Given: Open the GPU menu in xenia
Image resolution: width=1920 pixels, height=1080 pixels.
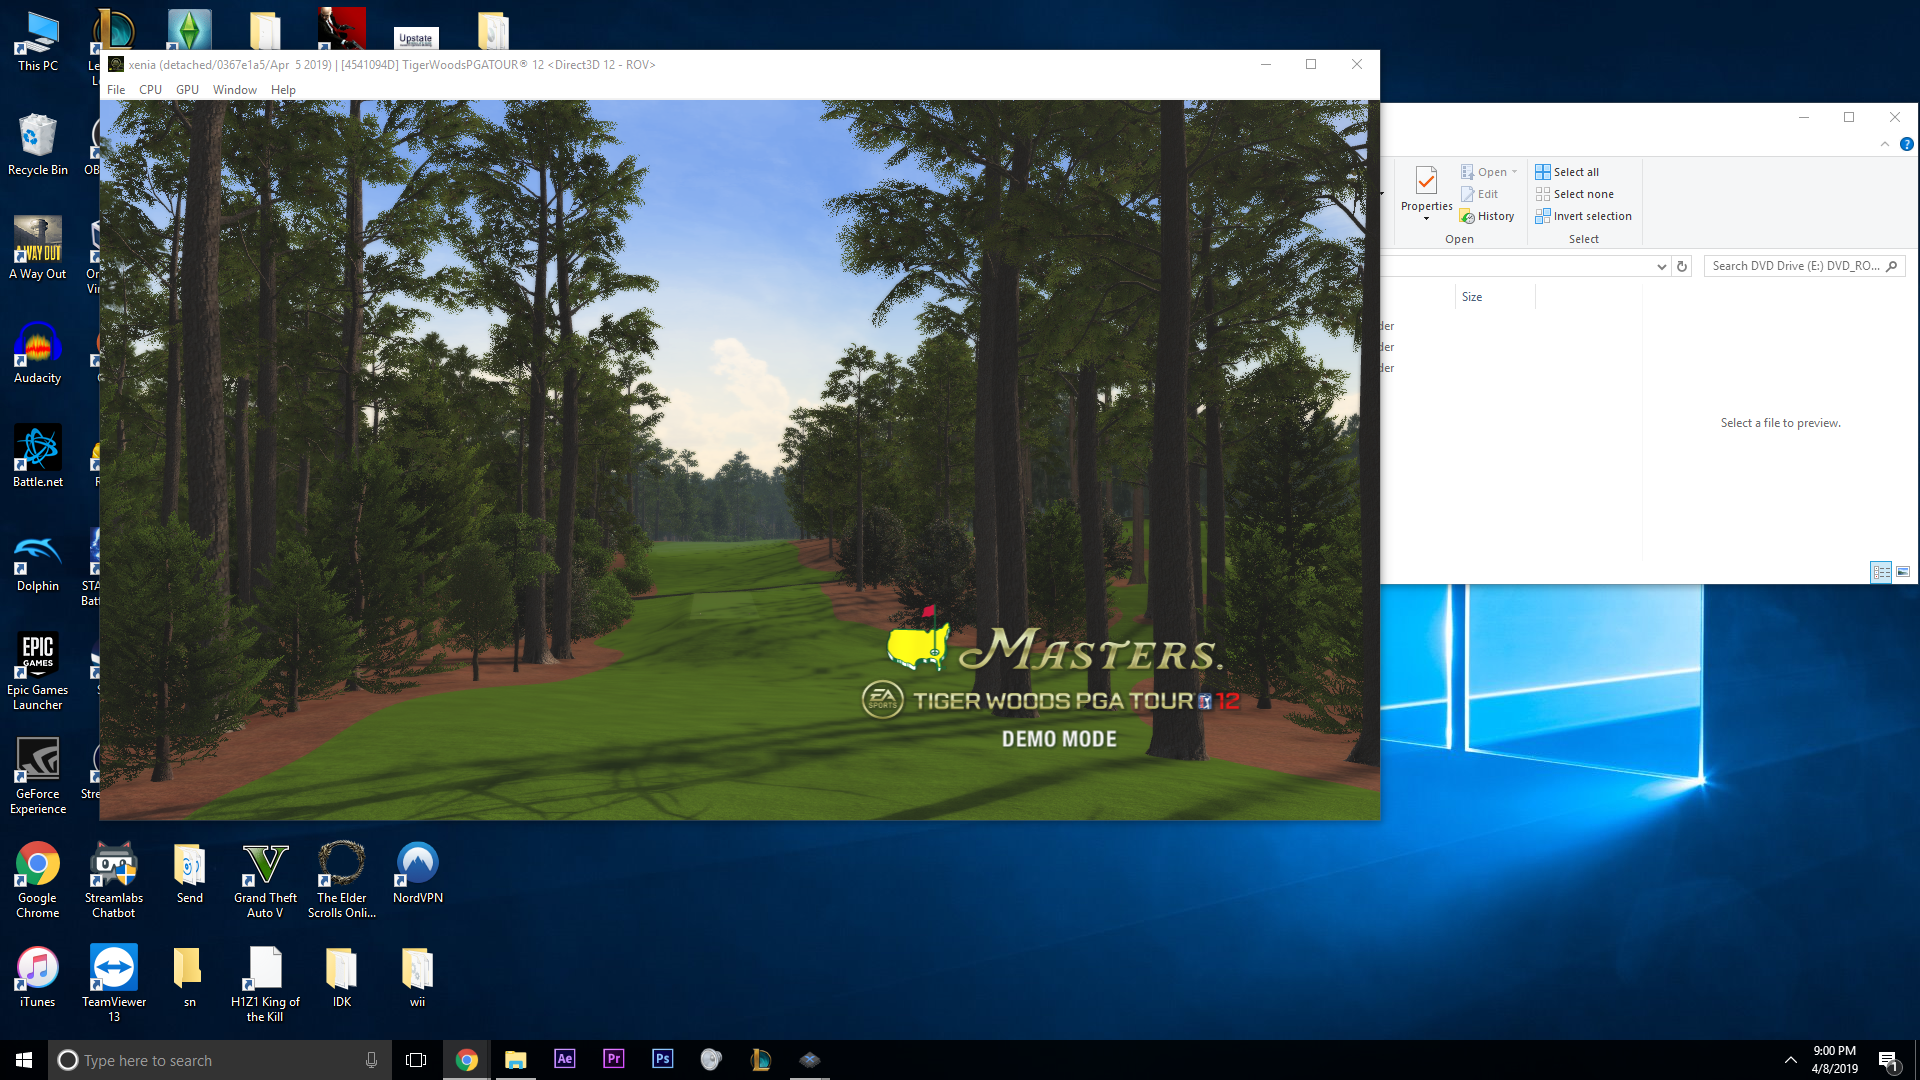Looking at the screenshot, I should point(187,90).
